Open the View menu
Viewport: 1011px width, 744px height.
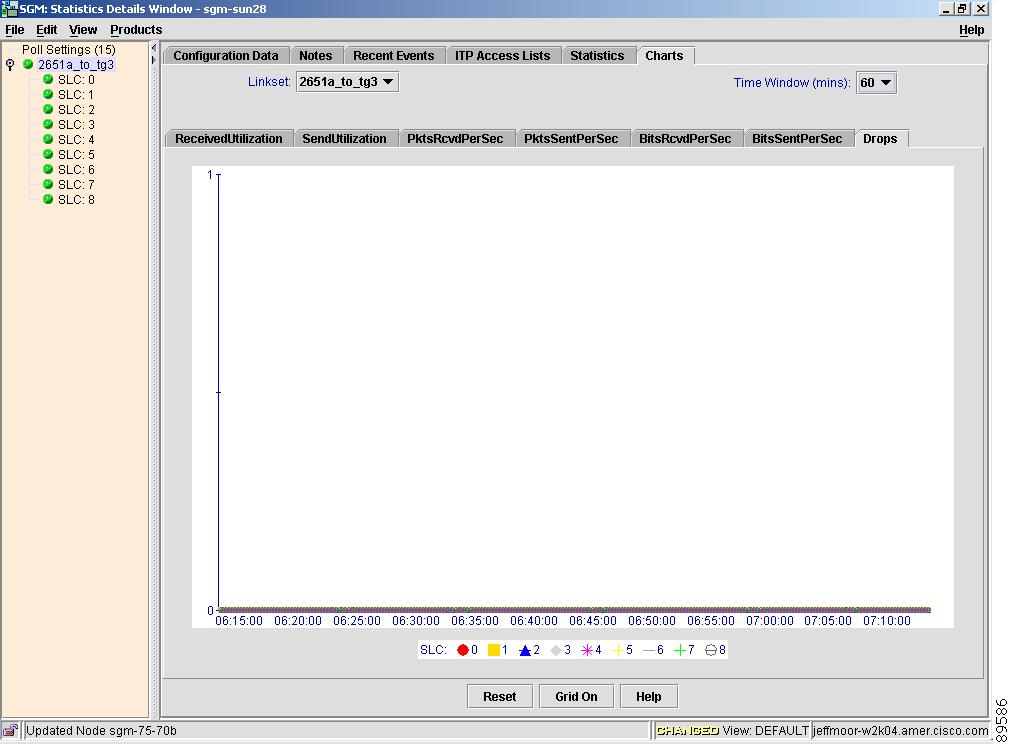[x=83, y=30]
